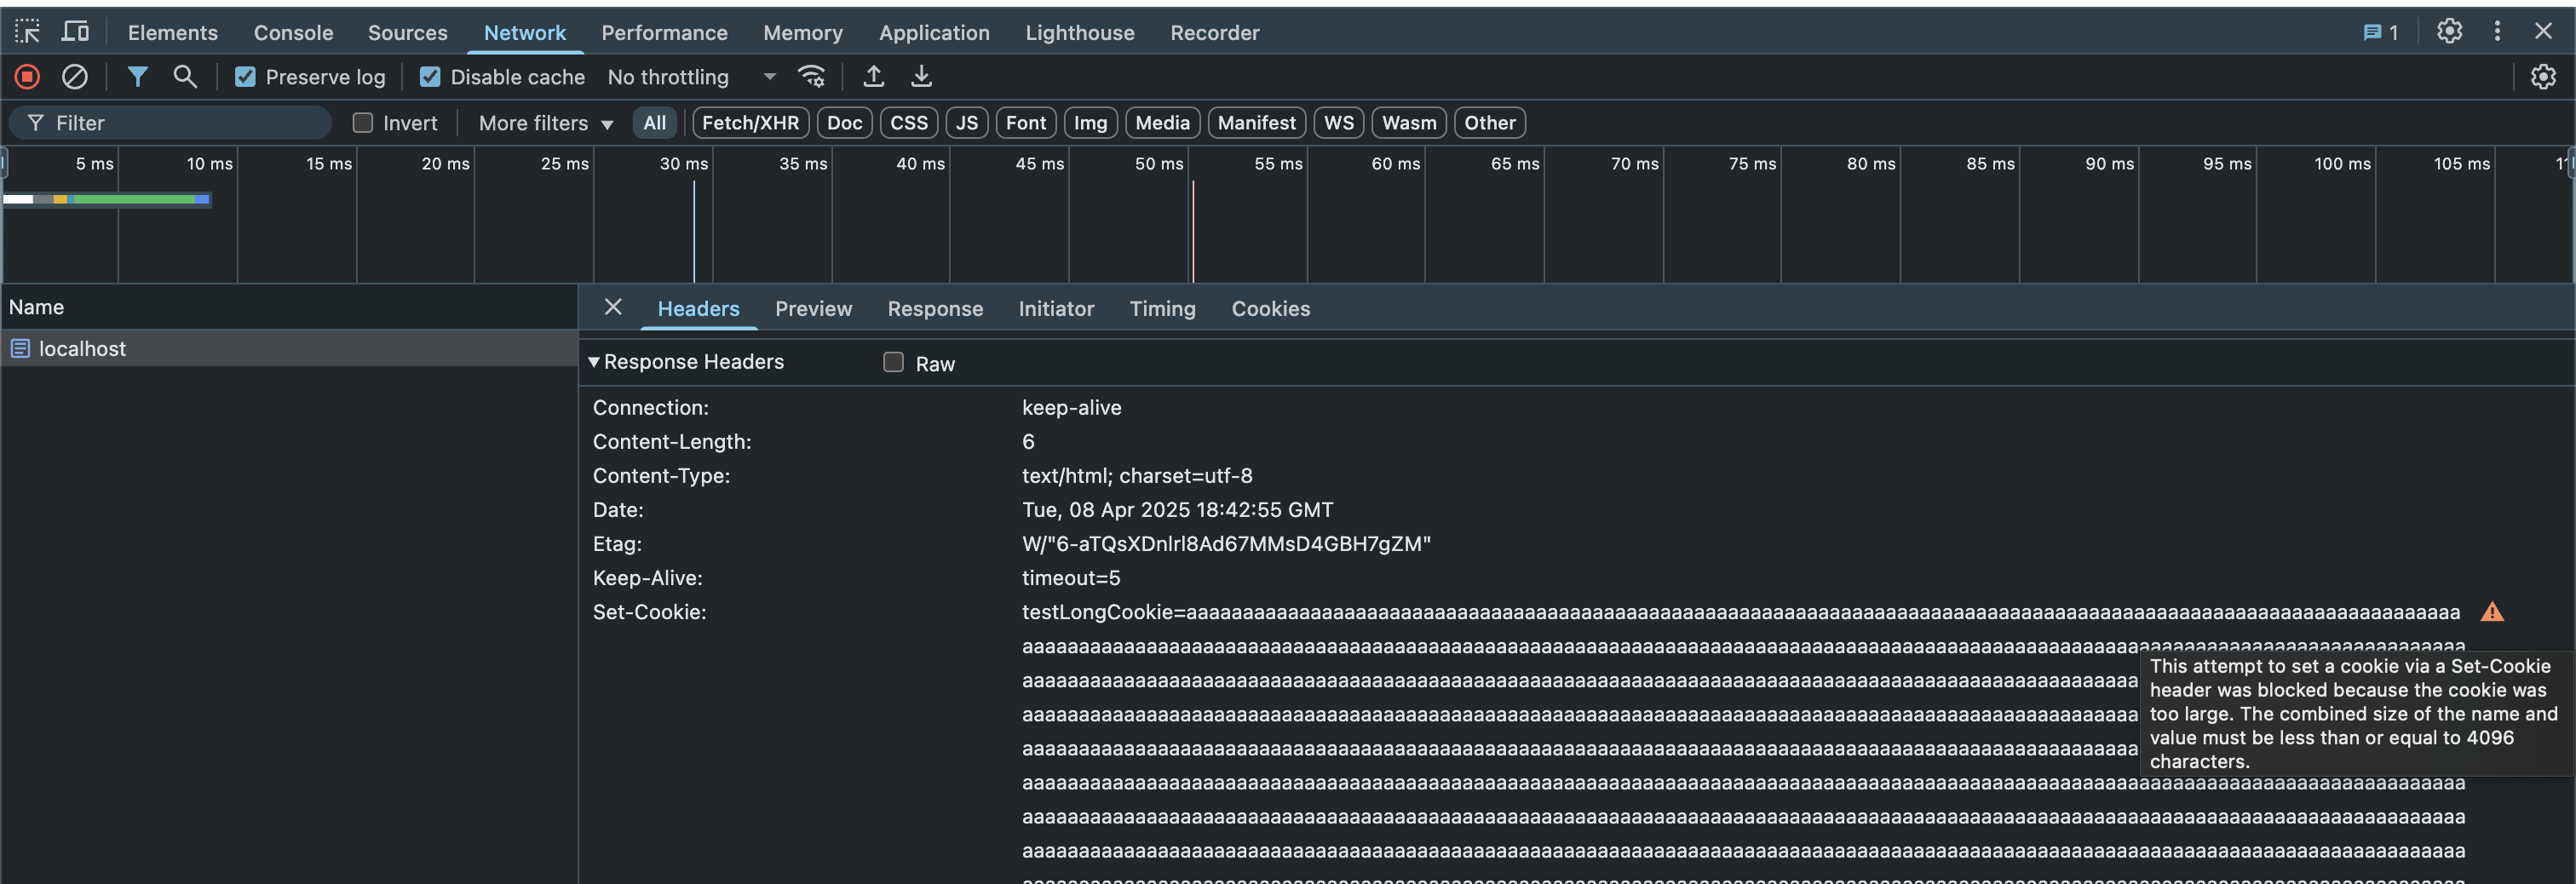Switch to the Preview tab
This screenshot has width=2576, height=884.
813,309
